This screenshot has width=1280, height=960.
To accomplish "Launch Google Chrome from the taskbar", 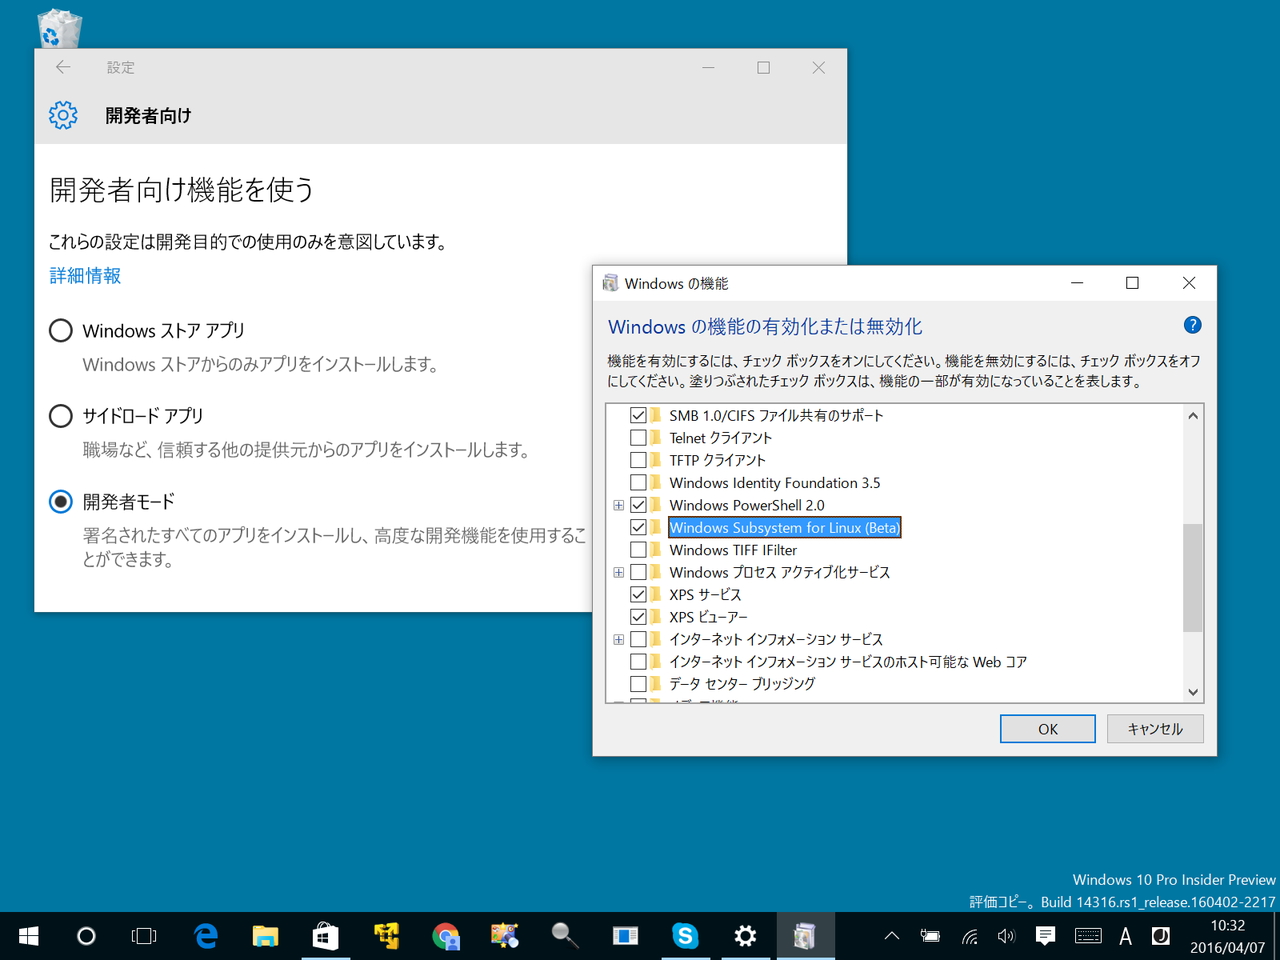I will click(x=445, y=936).
